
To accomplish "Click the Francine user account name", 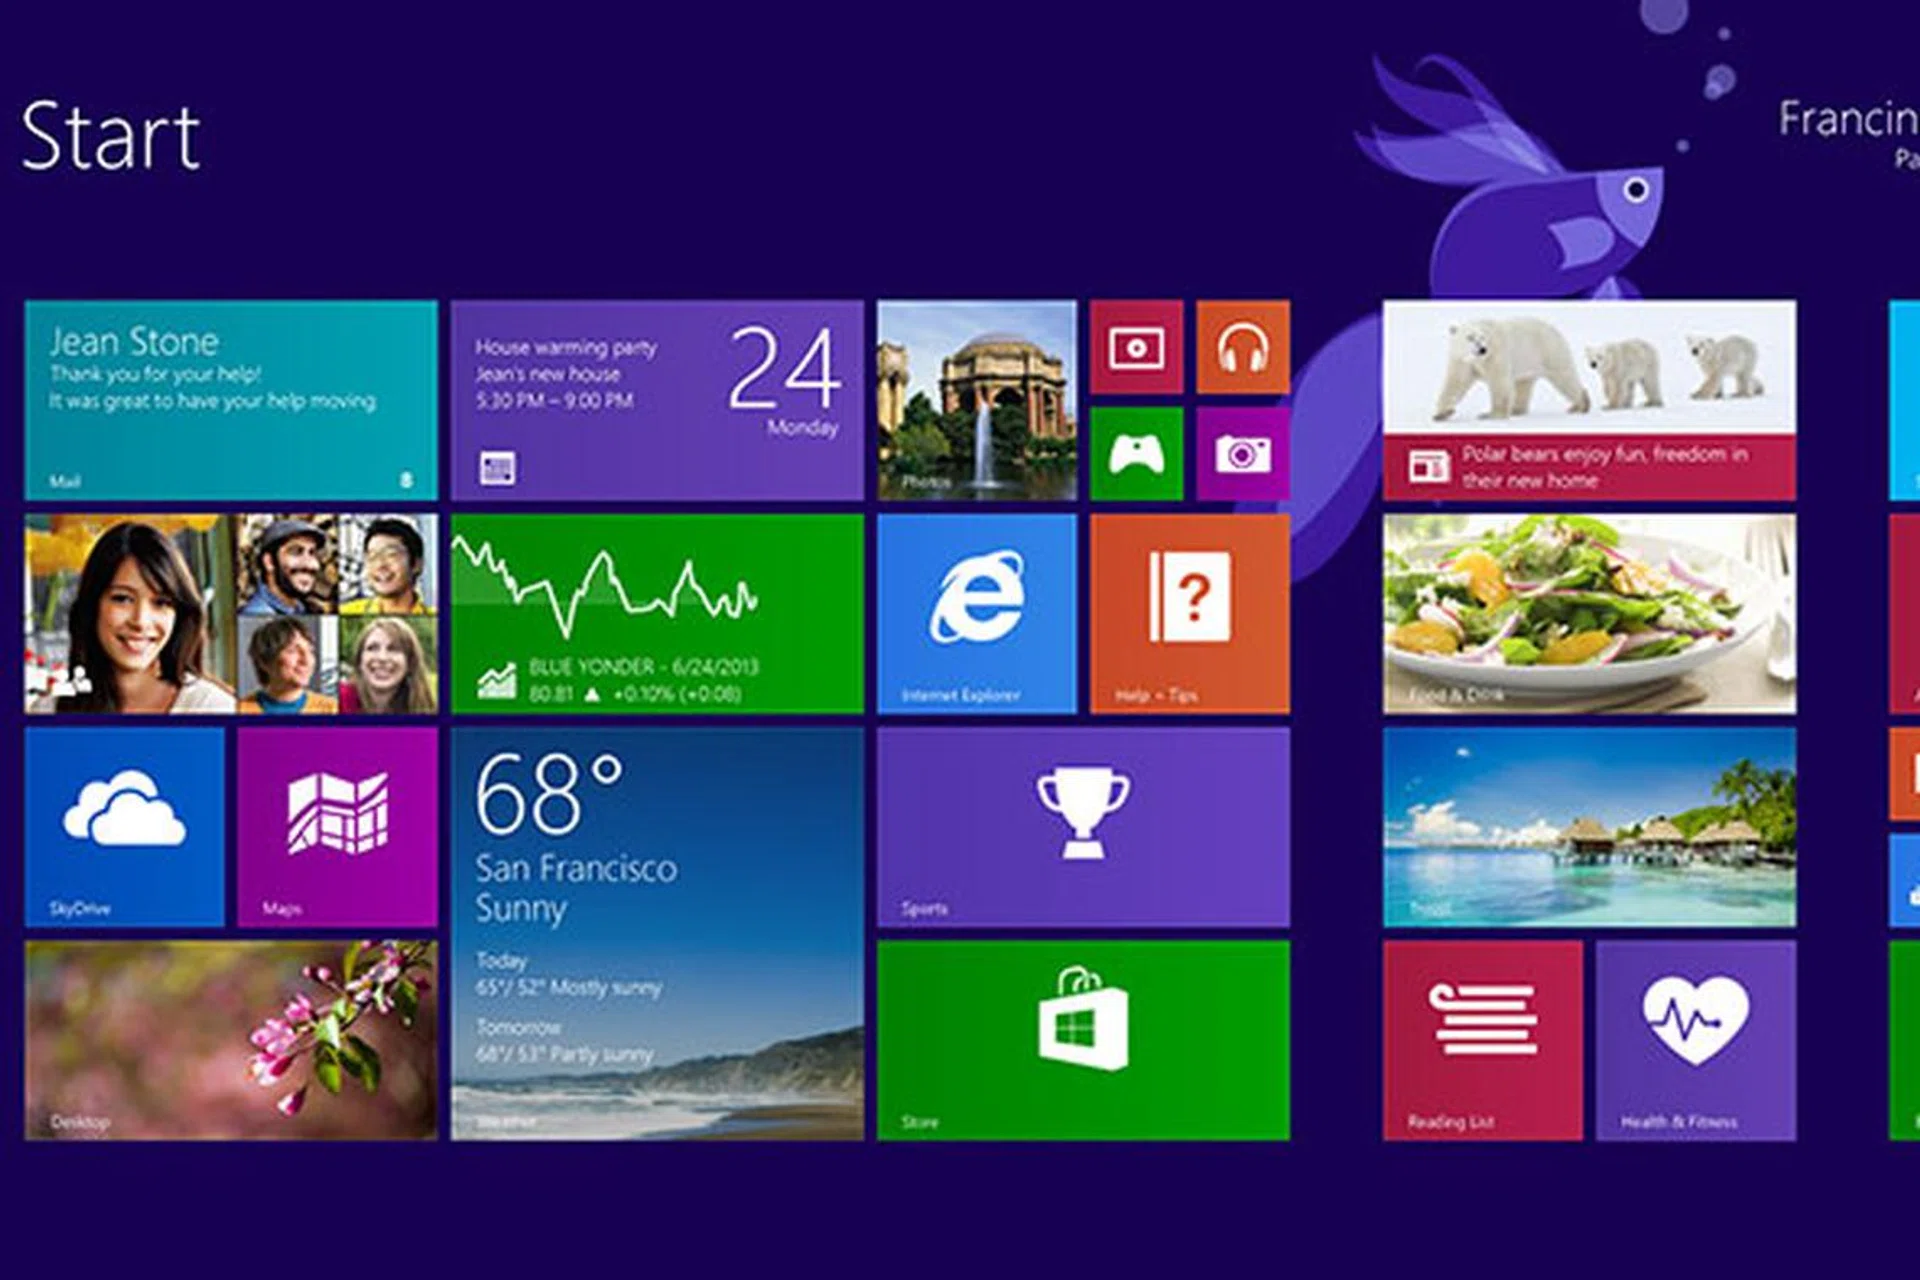I will tap(1848, 120).
